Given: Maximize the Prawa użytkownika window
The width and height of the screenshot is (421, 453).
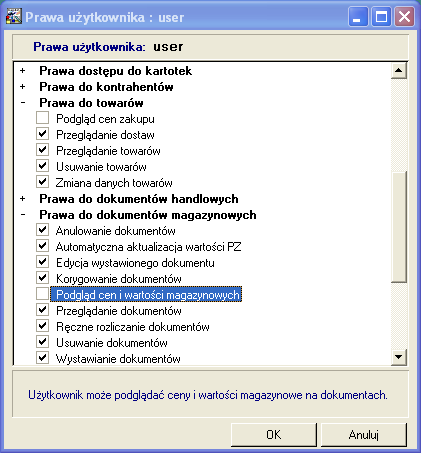Looking at the screenshot, I should [x=381, y=17].
